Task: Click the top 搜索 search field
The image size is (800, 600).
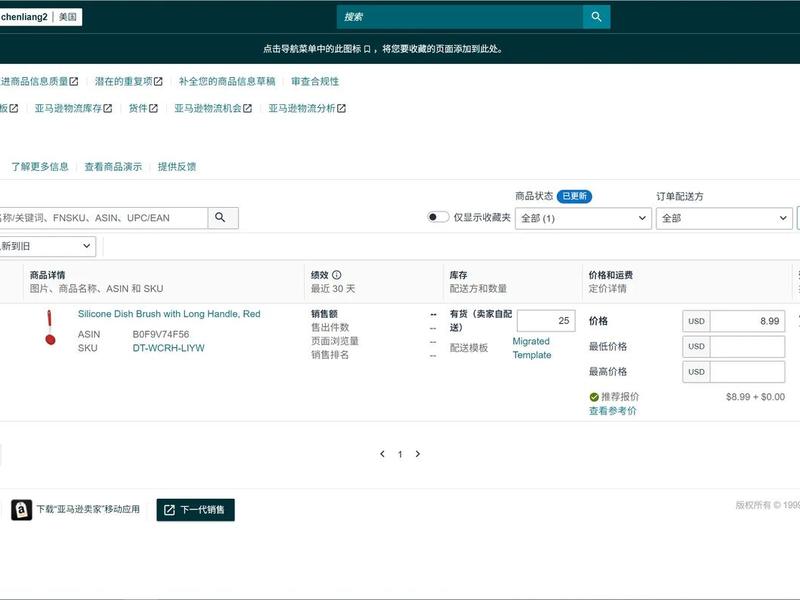Action: point(460,17)
